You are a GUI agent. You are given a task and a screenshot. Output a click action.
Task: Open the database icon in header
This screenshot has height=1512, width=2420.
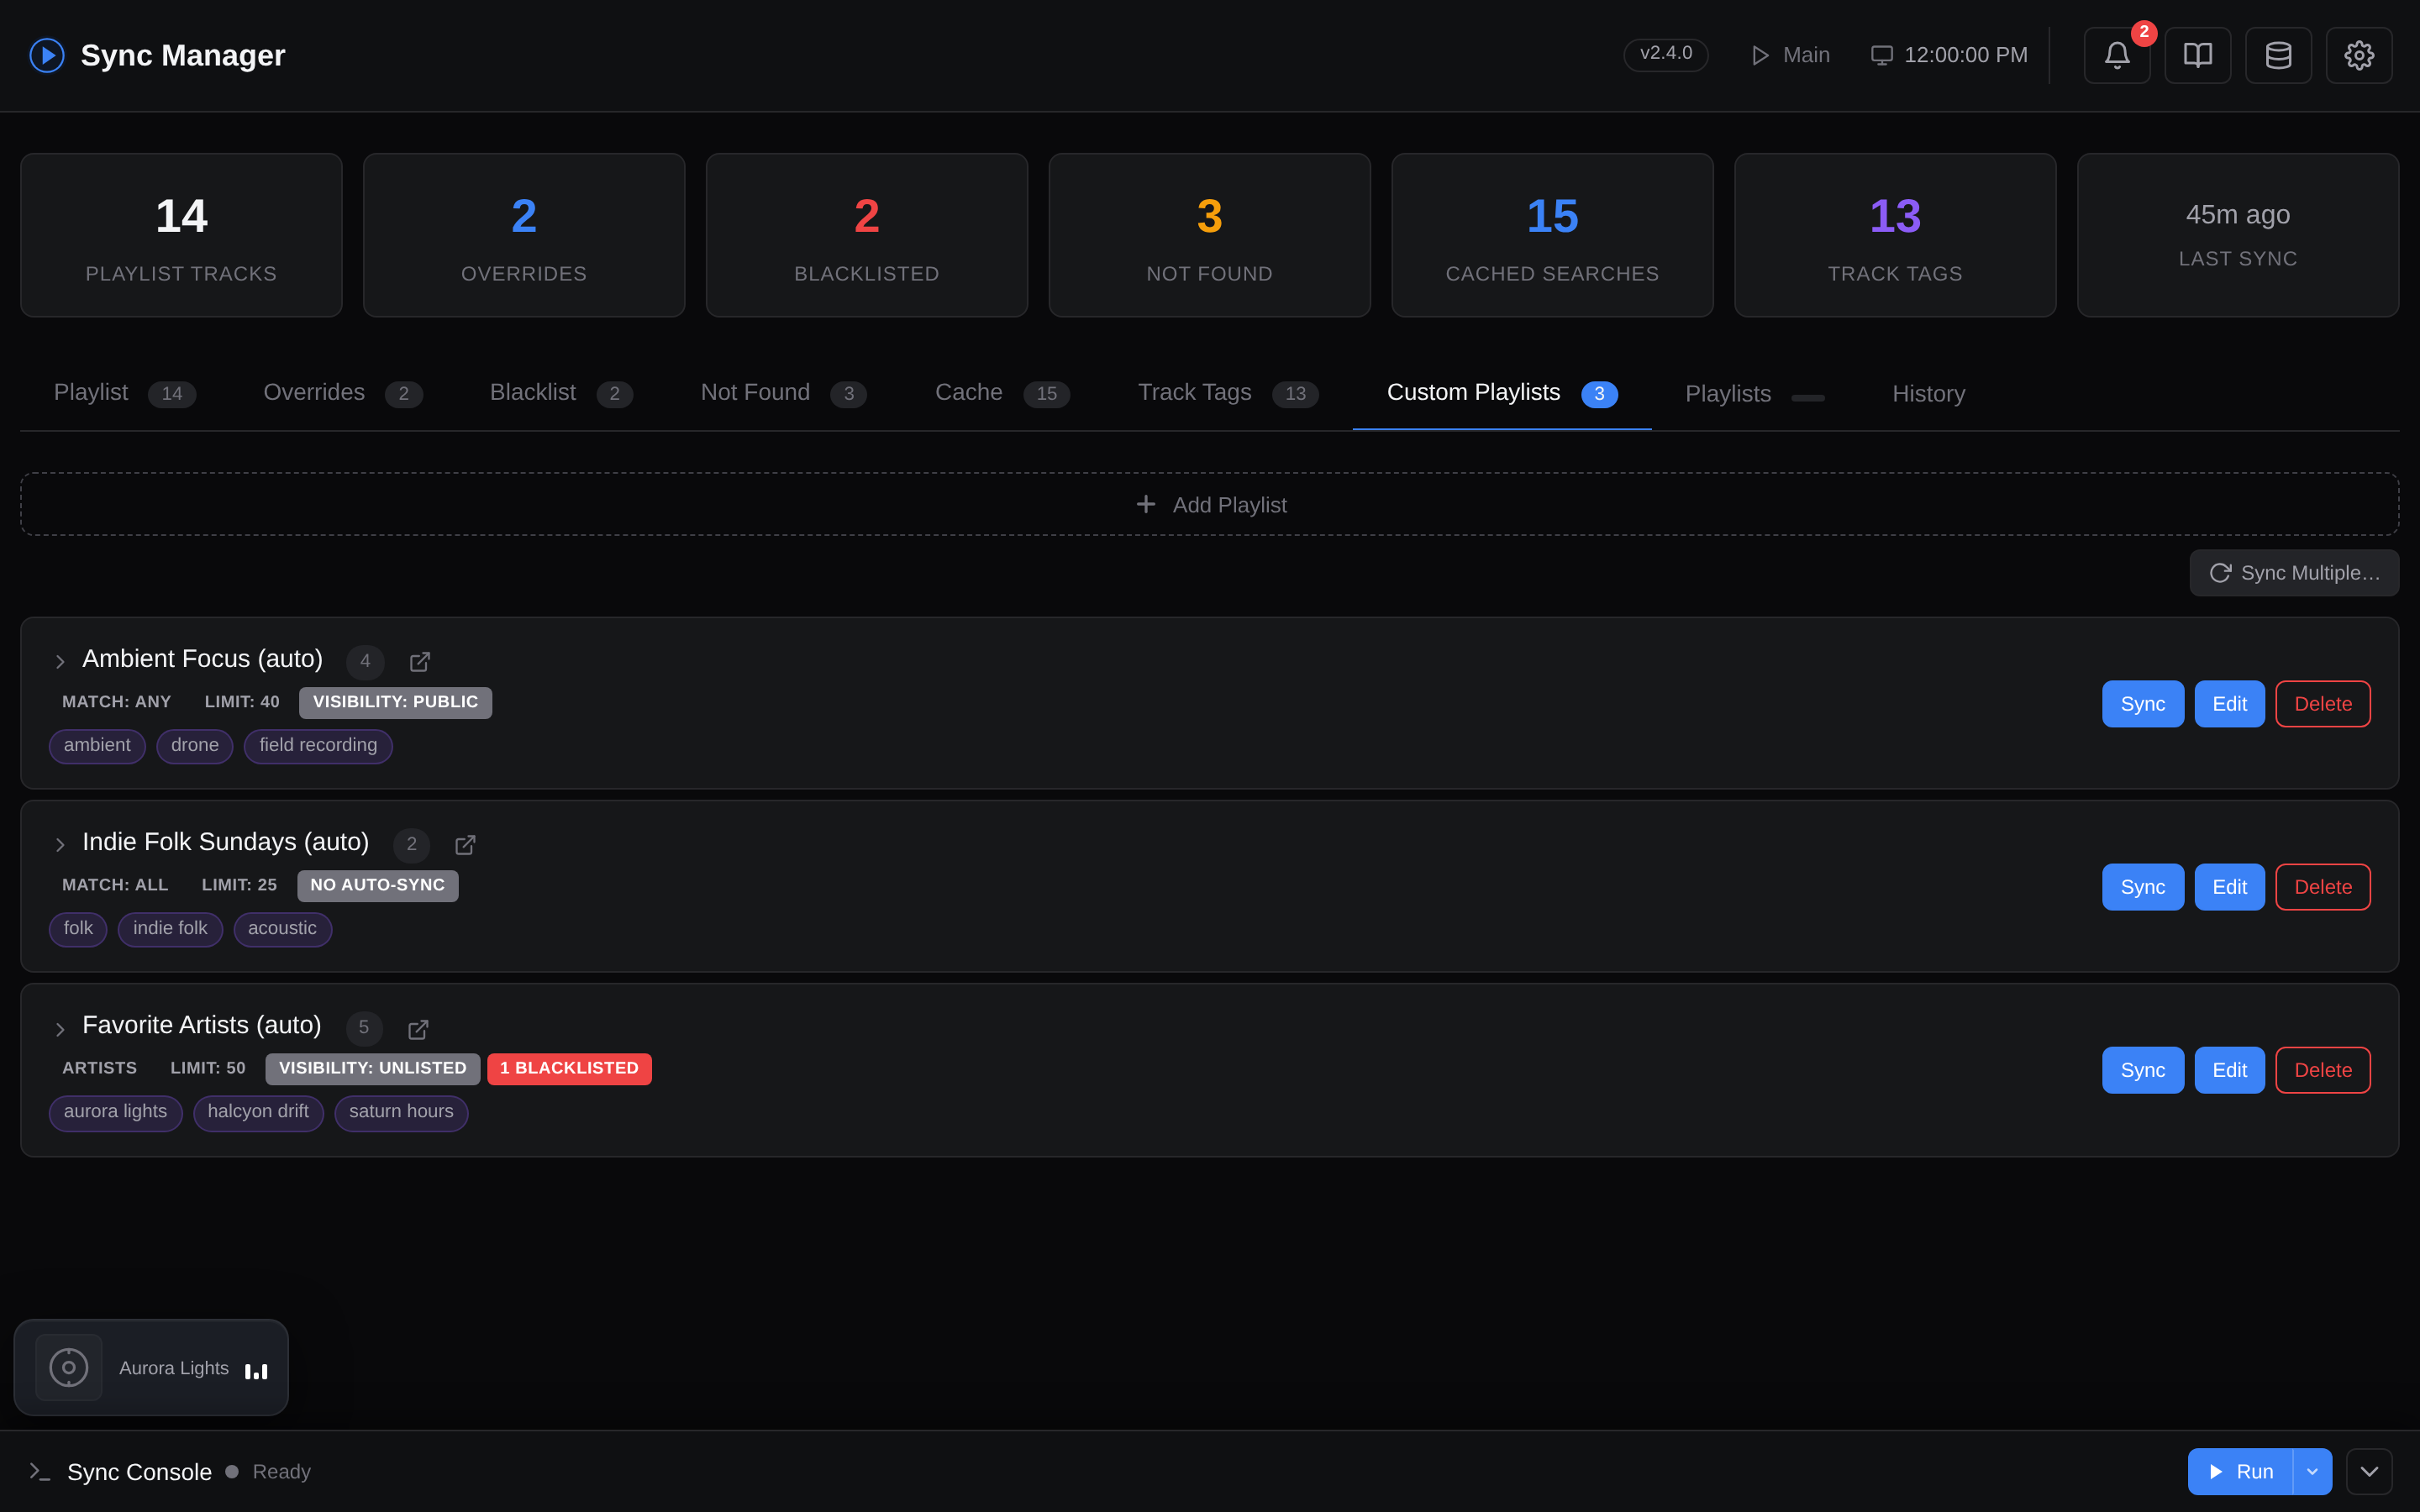coord(2278,55)
